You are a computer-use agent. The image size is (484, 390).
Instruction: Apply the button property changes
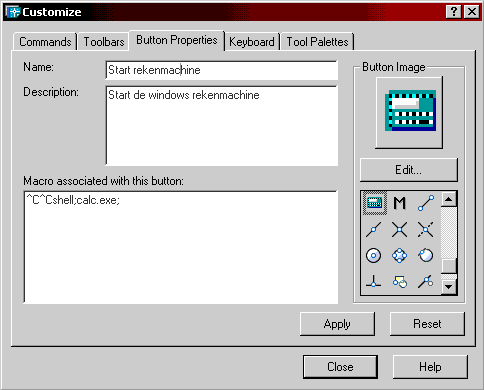point(337,324)
